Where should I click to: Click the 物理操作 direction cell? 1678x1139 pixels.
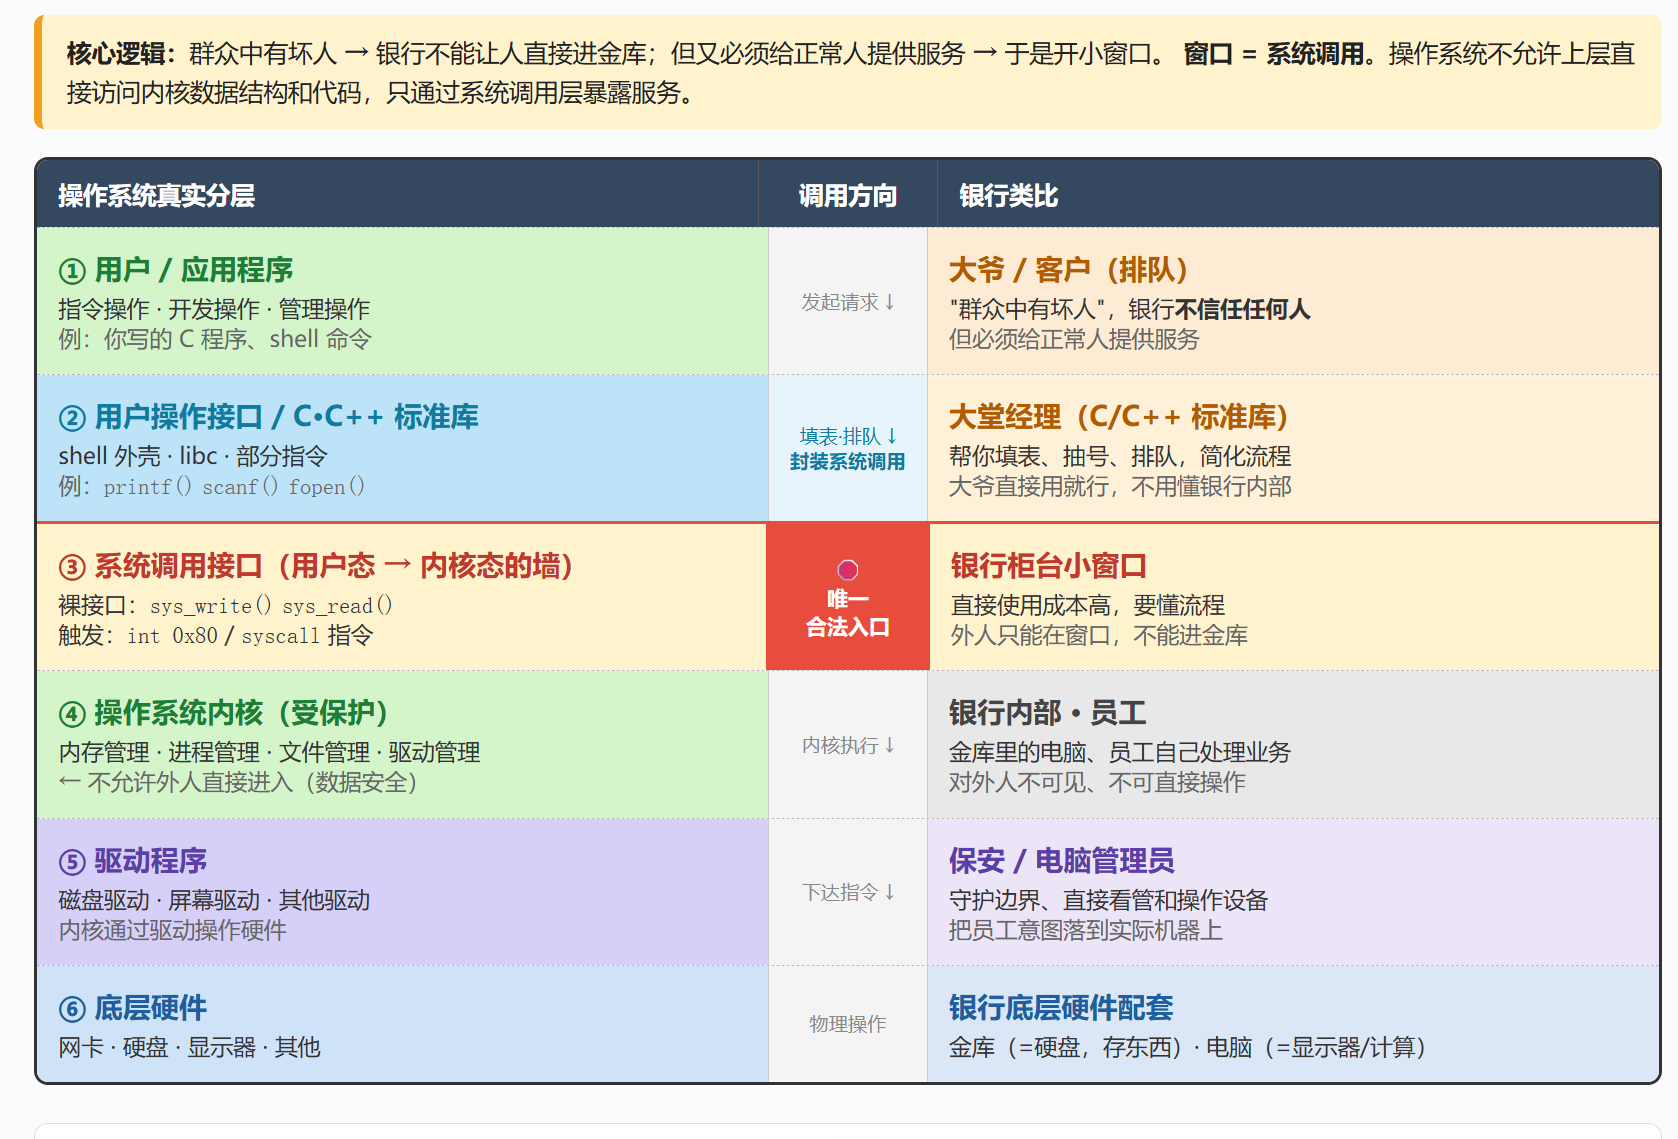848,1024
